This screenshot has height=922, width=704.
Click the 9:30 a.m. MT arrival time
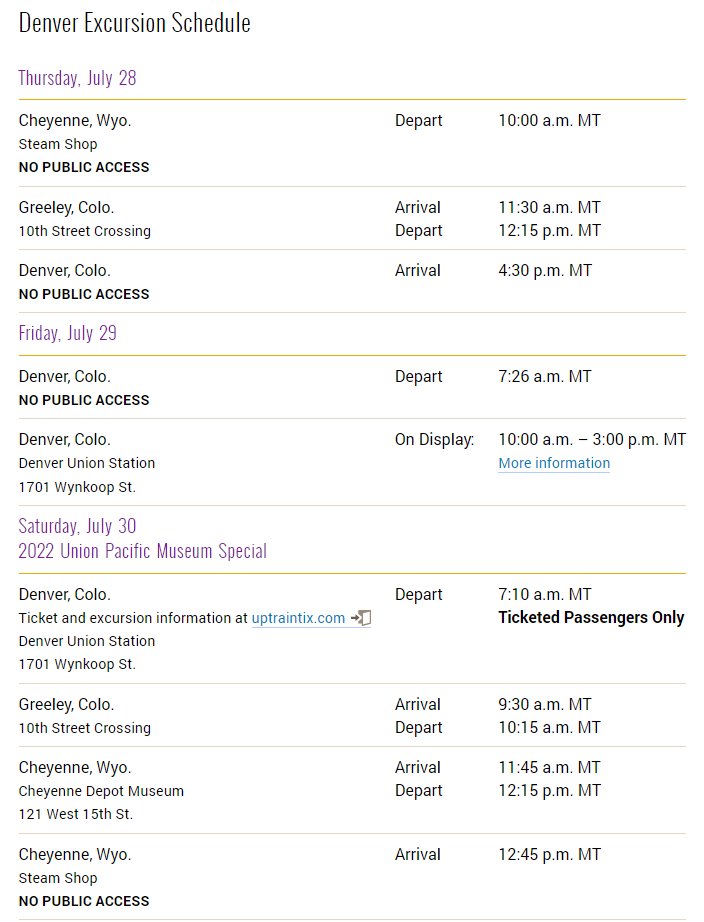545,704
